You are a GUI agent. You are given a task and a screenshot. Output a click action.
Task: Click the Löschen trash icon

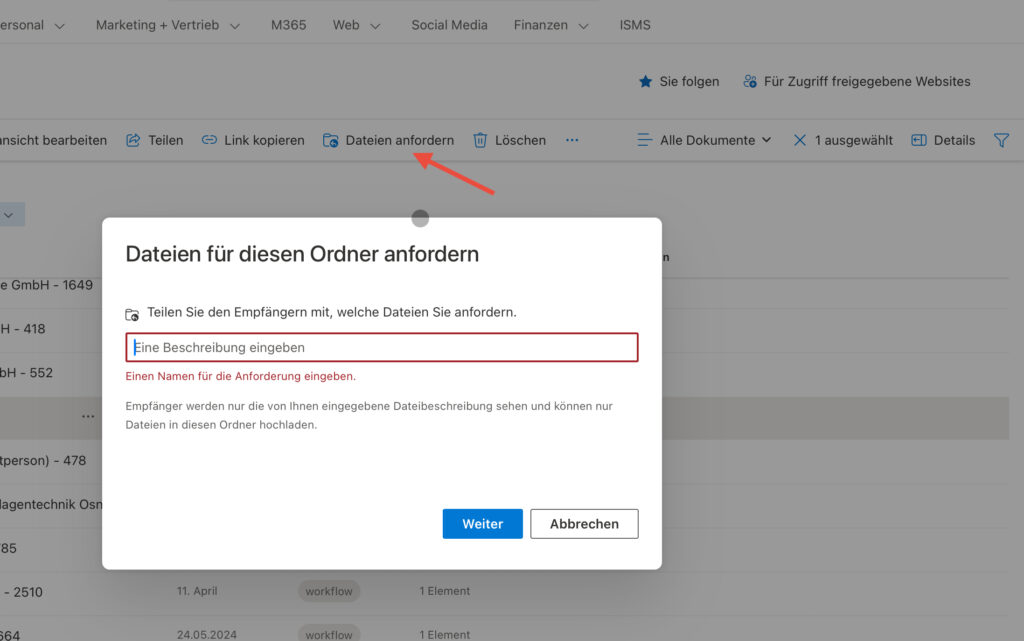pyautogui.click(x=480, y=141)
